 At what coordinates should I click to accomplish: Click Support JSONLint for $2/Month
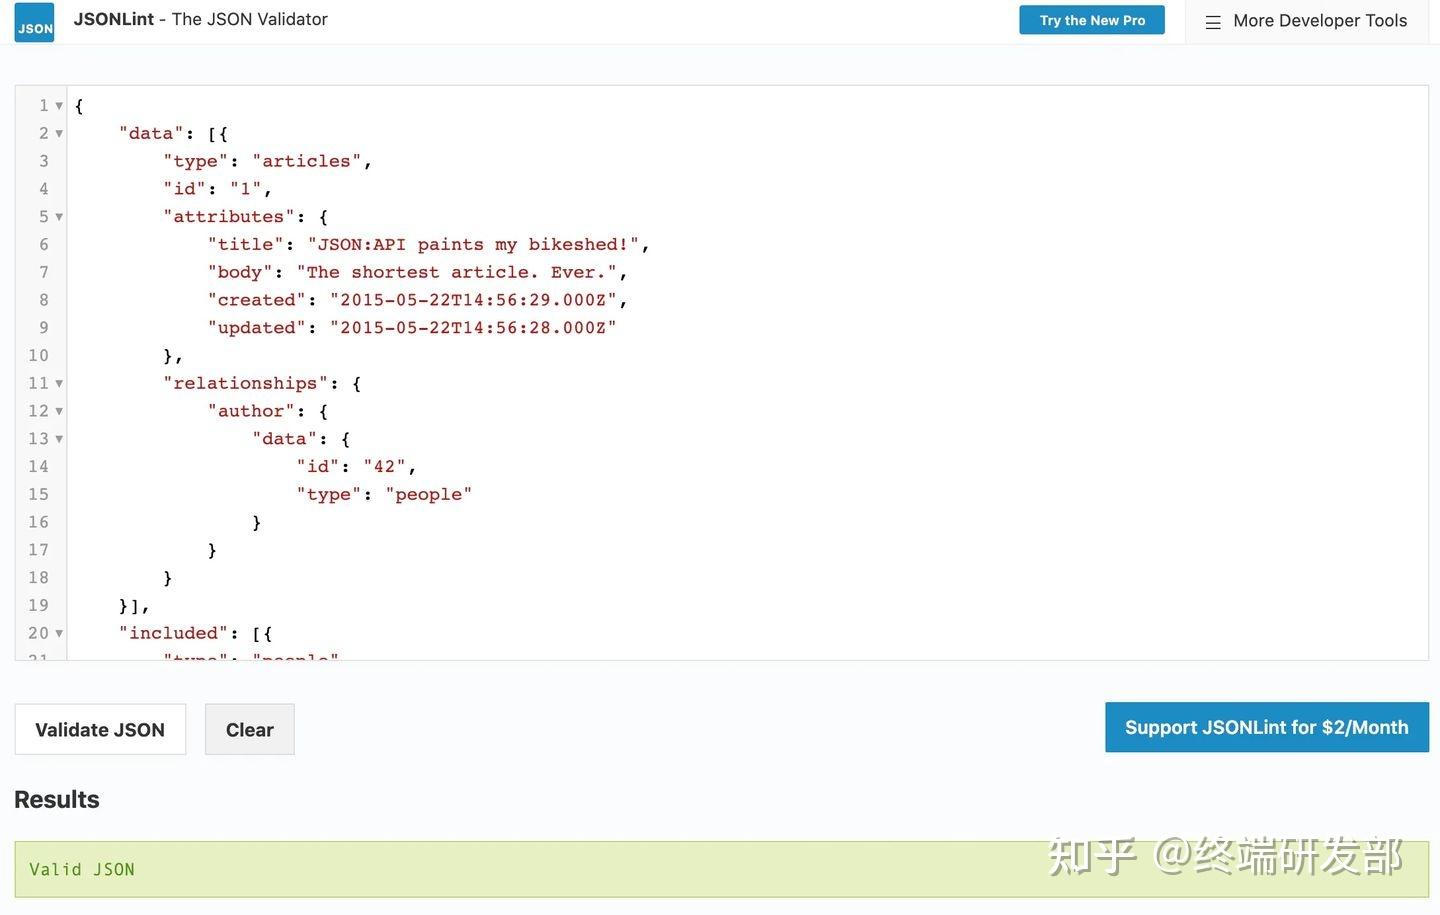1266,727
